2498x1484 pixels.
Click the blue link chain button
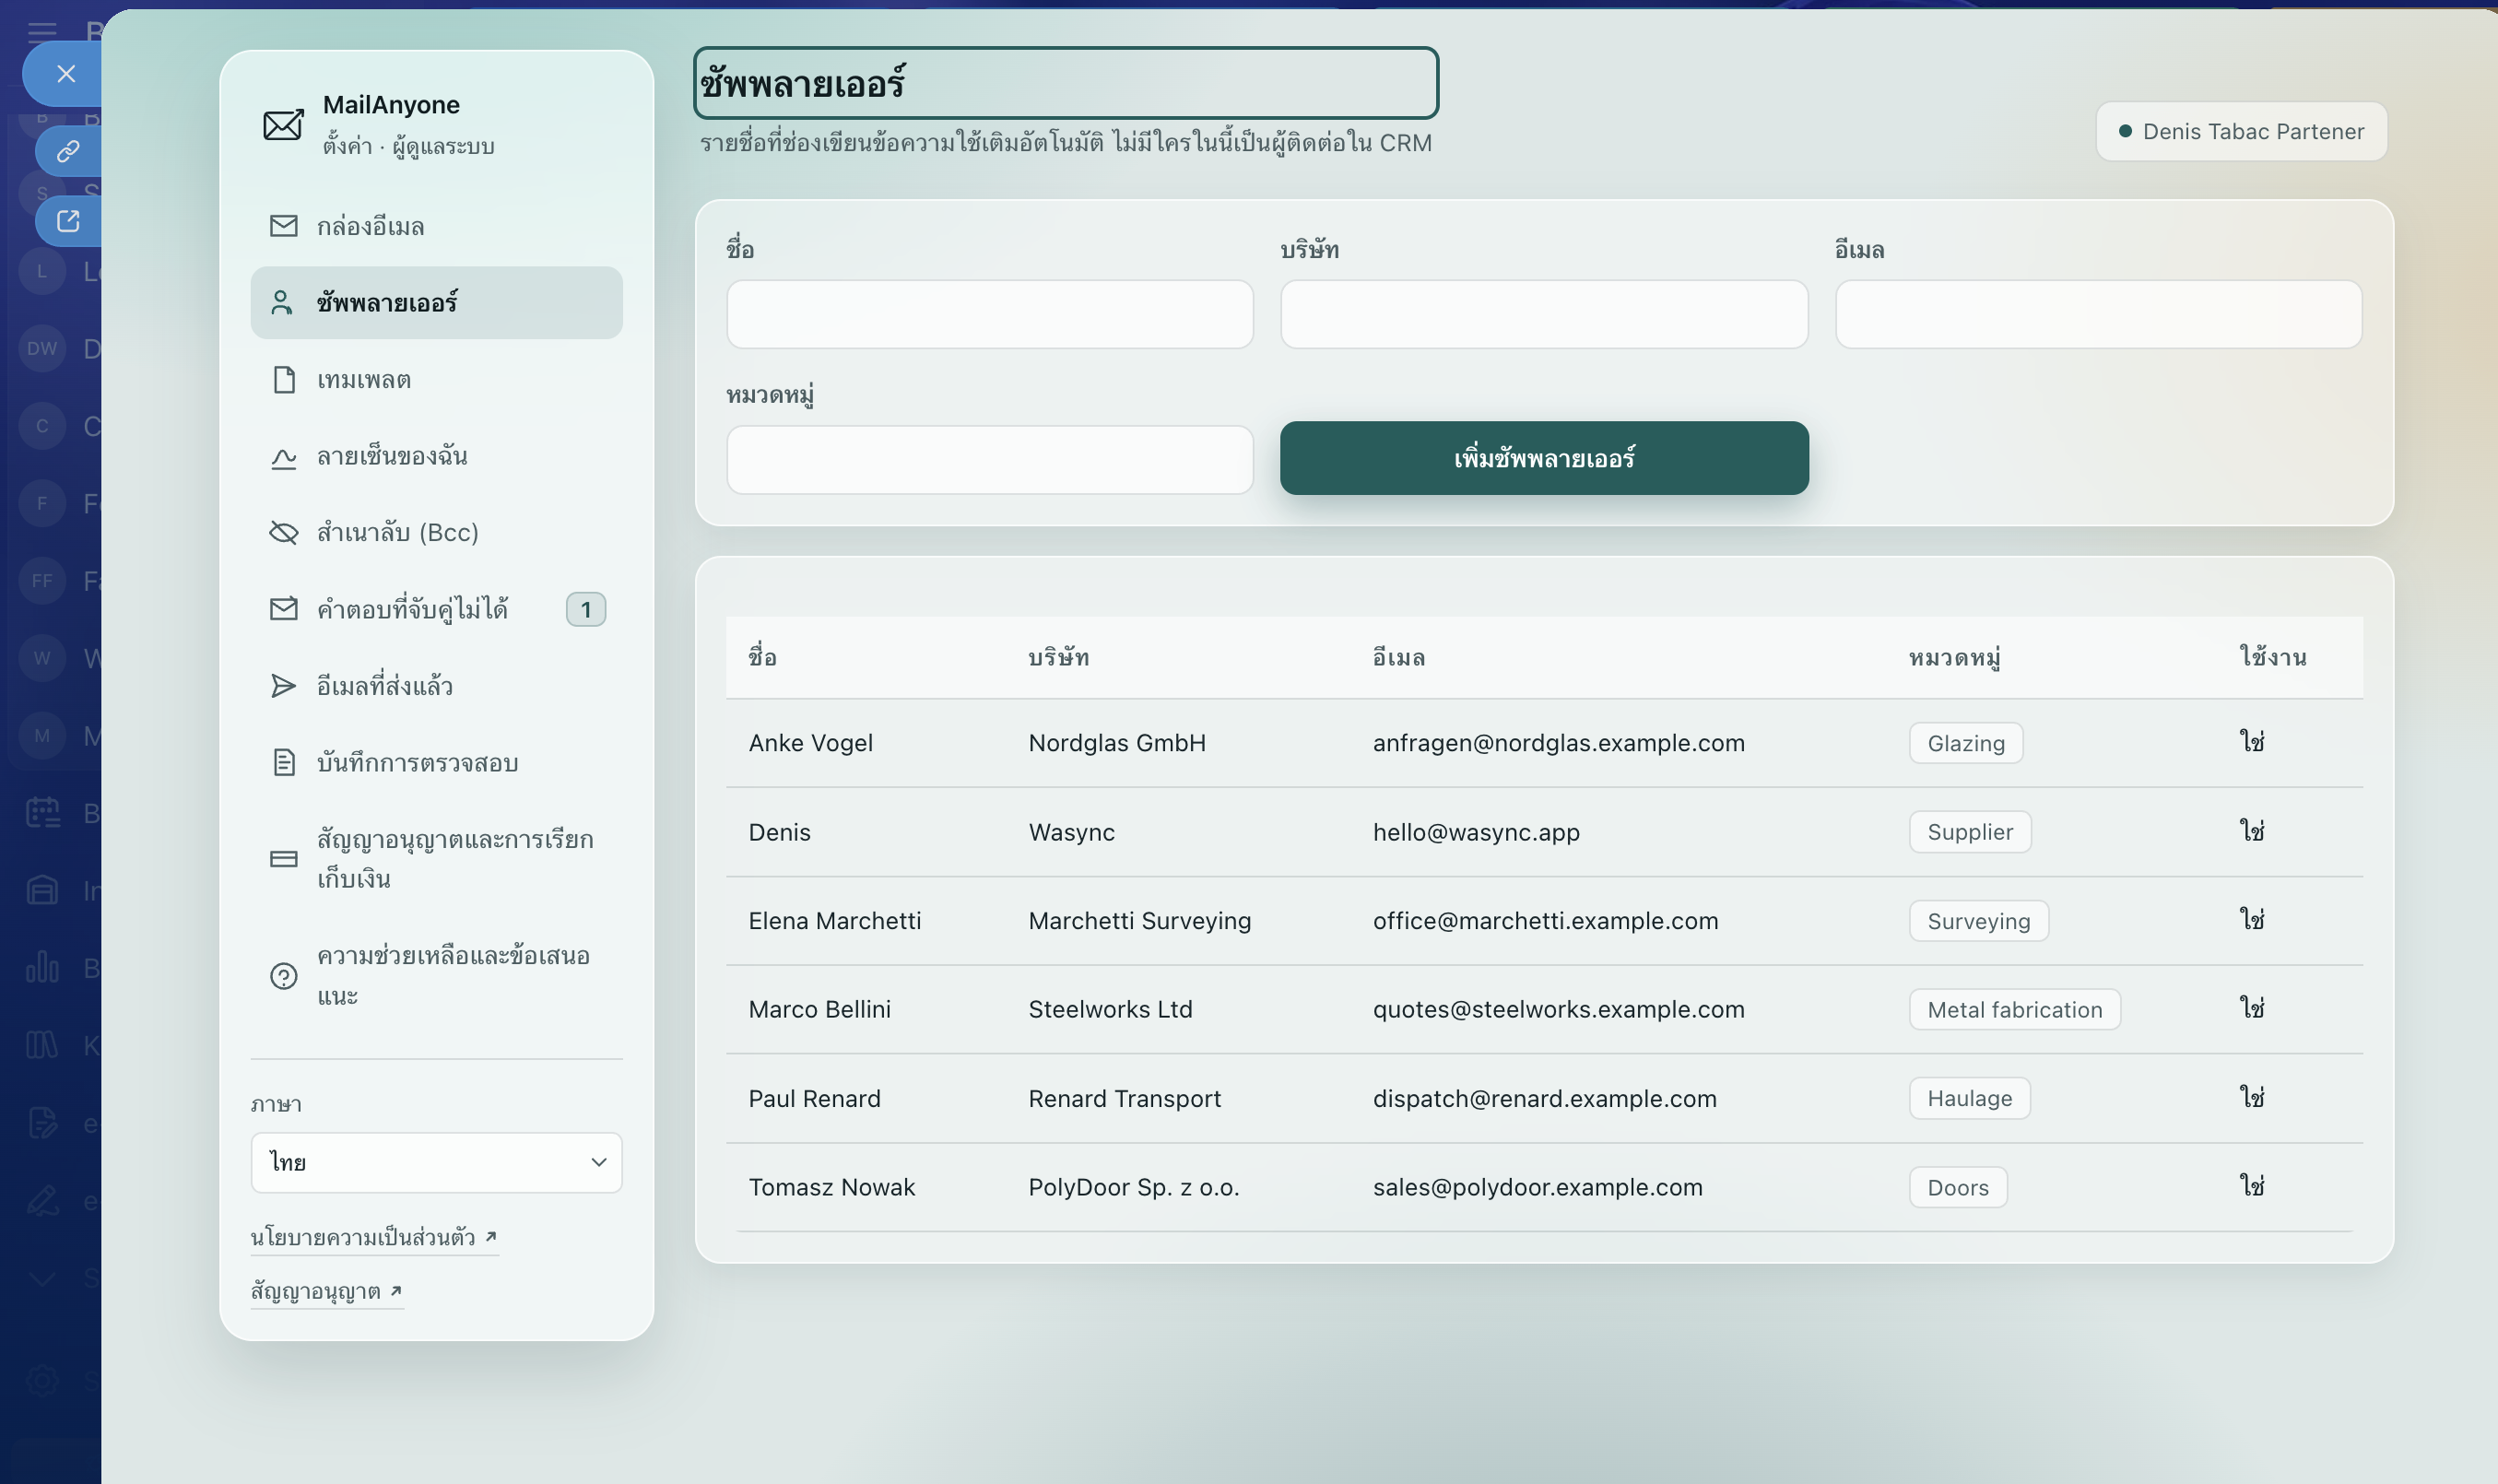68,151
